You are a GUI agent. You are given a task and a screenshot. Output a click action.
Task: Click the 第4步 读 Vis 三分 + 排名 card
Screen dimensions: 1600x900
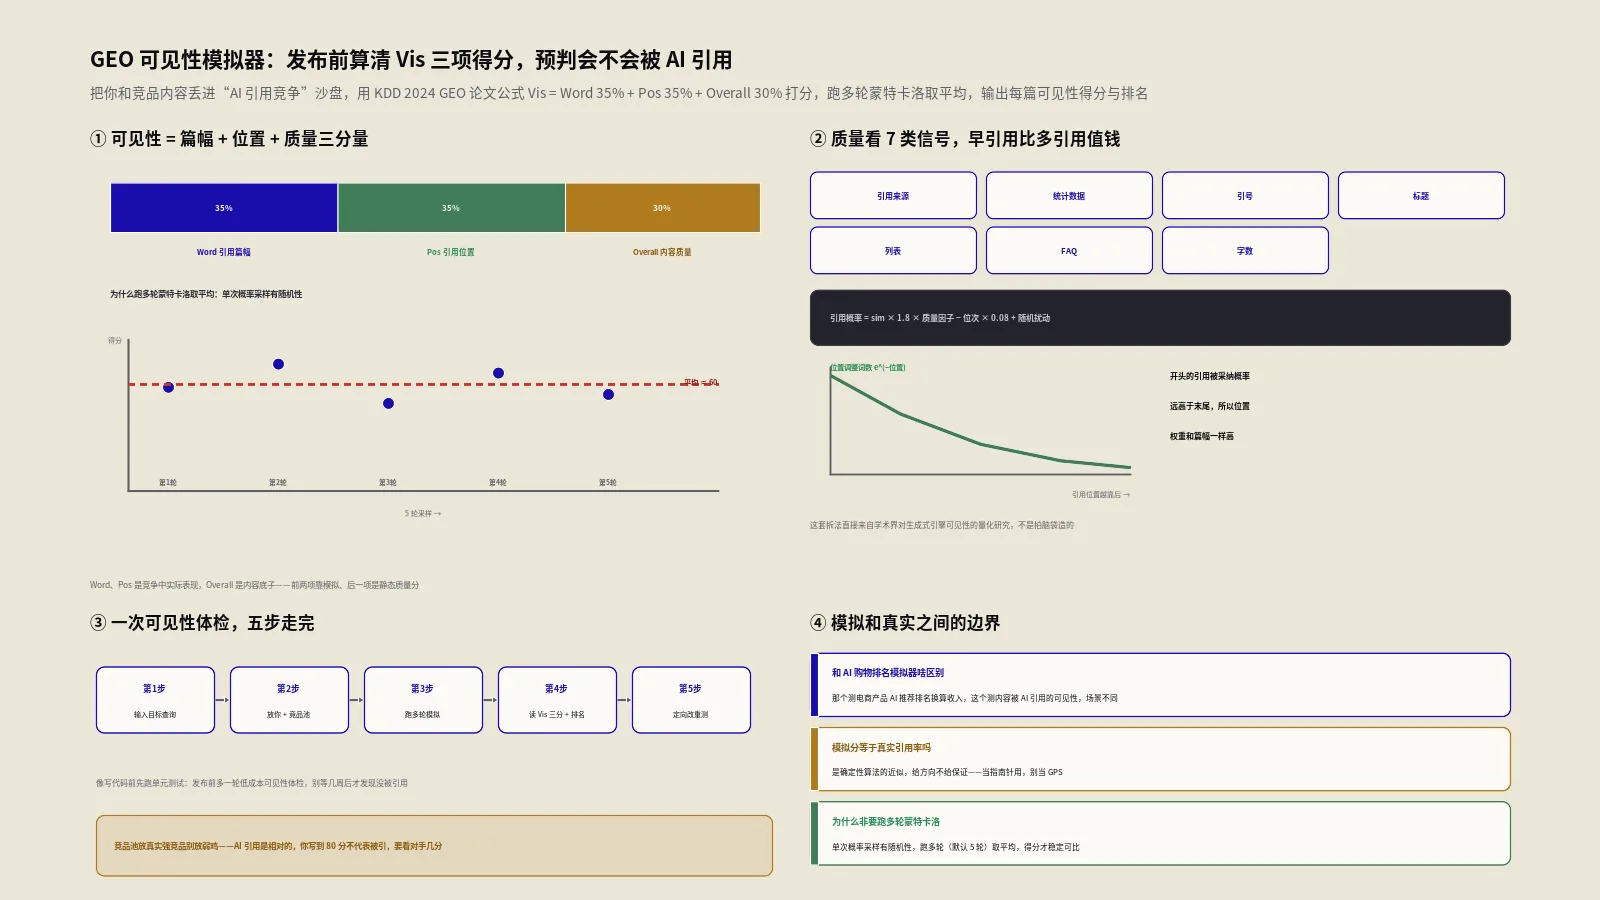coord(557,700)
